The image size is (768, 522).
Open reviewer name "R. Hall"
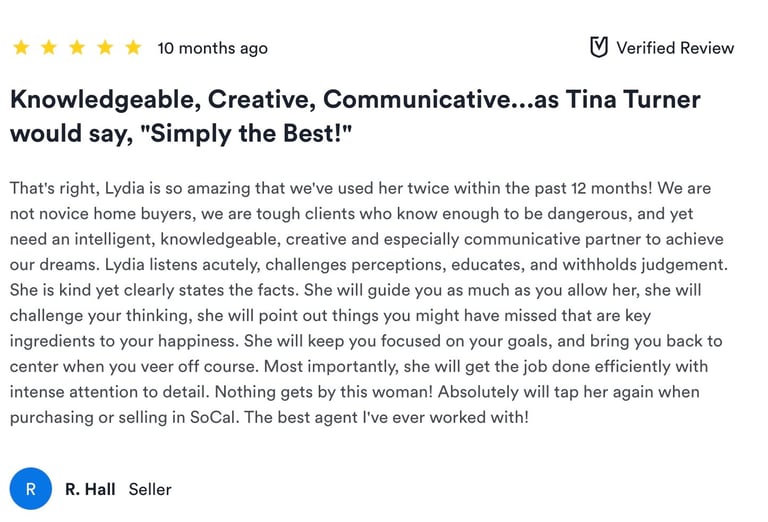pyautogui.click(x=90, y=489)
